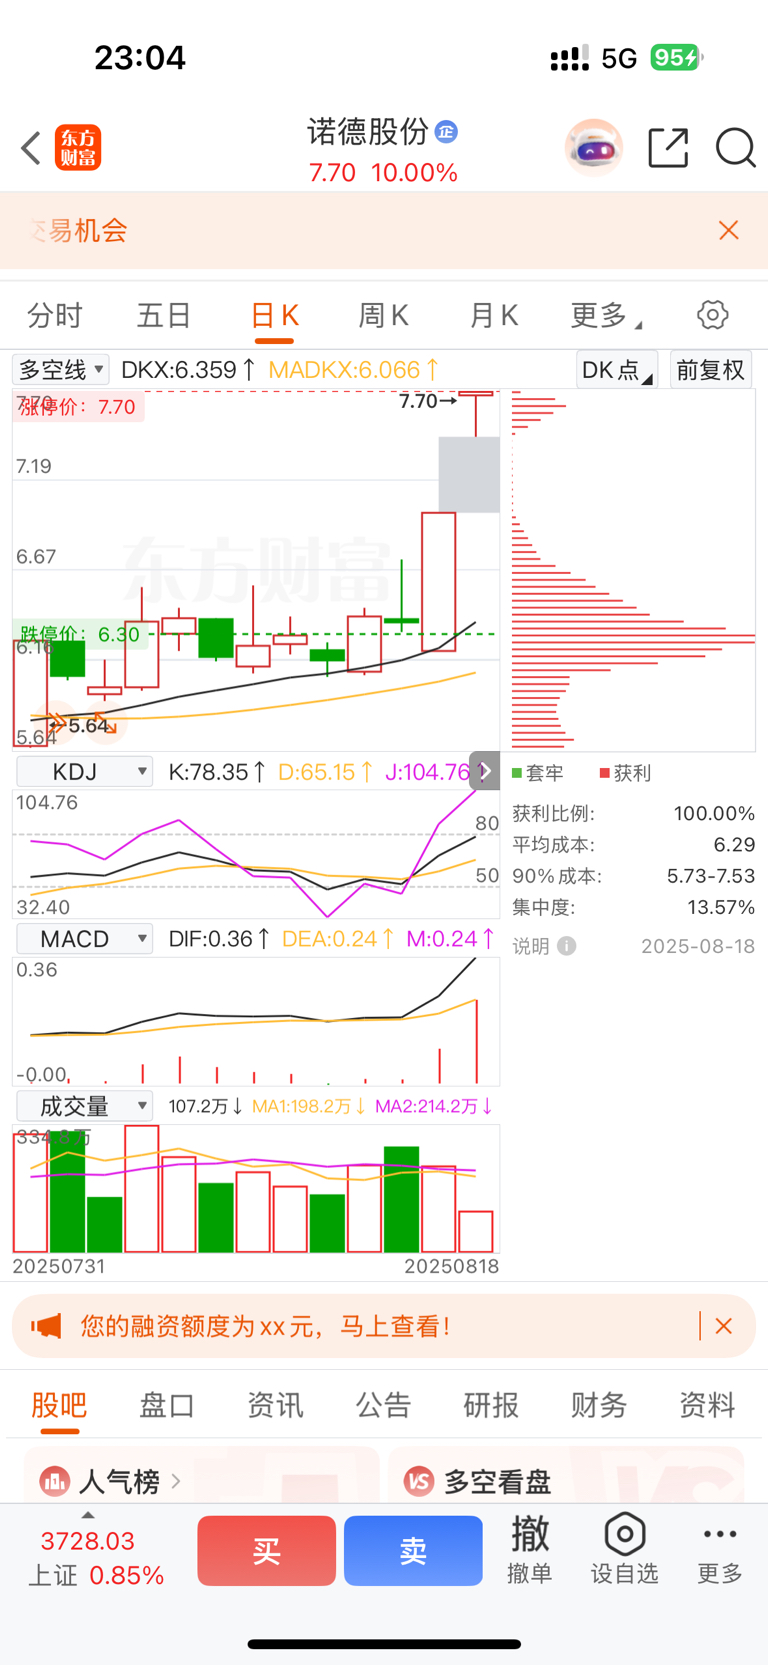Tap the red 买 button

266,1551
